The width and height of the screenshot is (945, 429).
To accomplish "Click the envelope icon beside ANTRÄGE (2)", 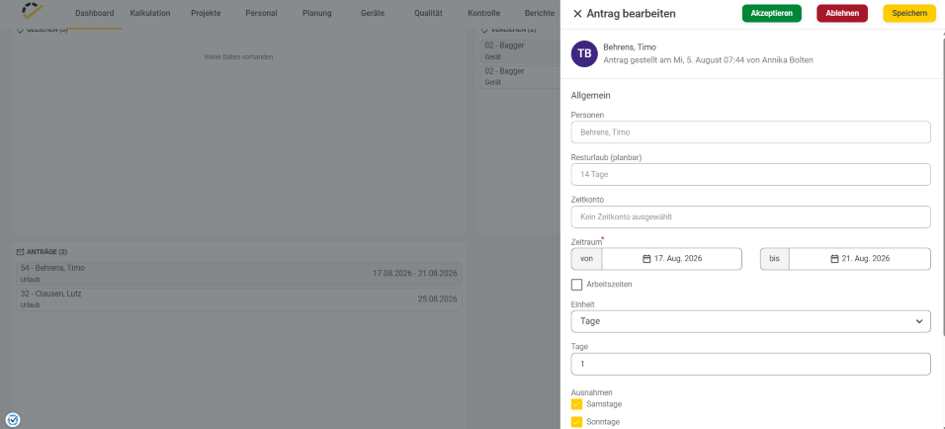I will (x=20, y=252).
